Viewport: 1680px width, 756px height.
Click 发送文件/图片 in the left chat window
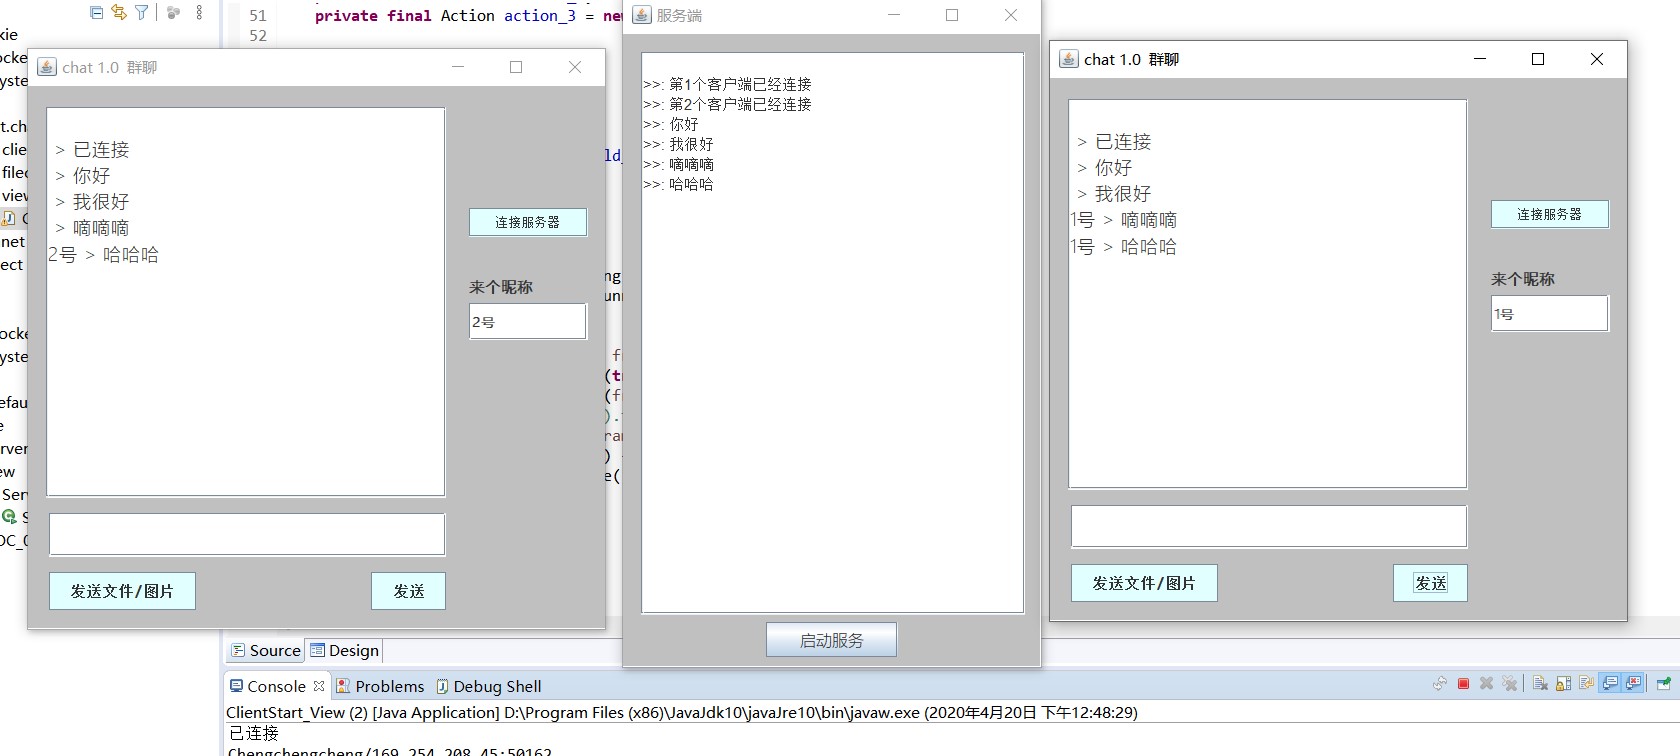(122, 591)
